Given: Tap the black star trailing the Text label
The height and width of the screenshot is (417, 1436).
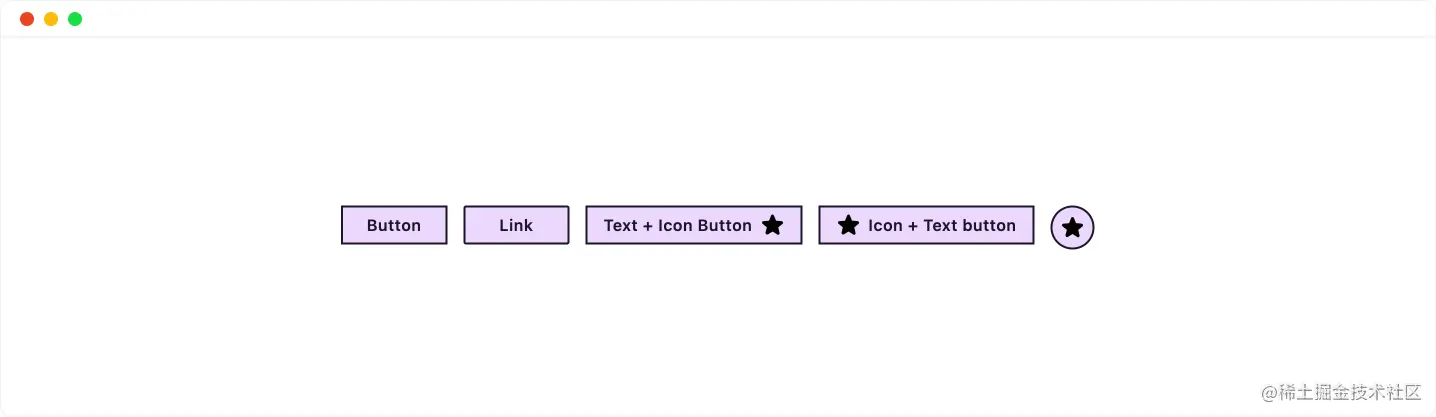Looking at the screenshot, I should [x=772, y=225].
